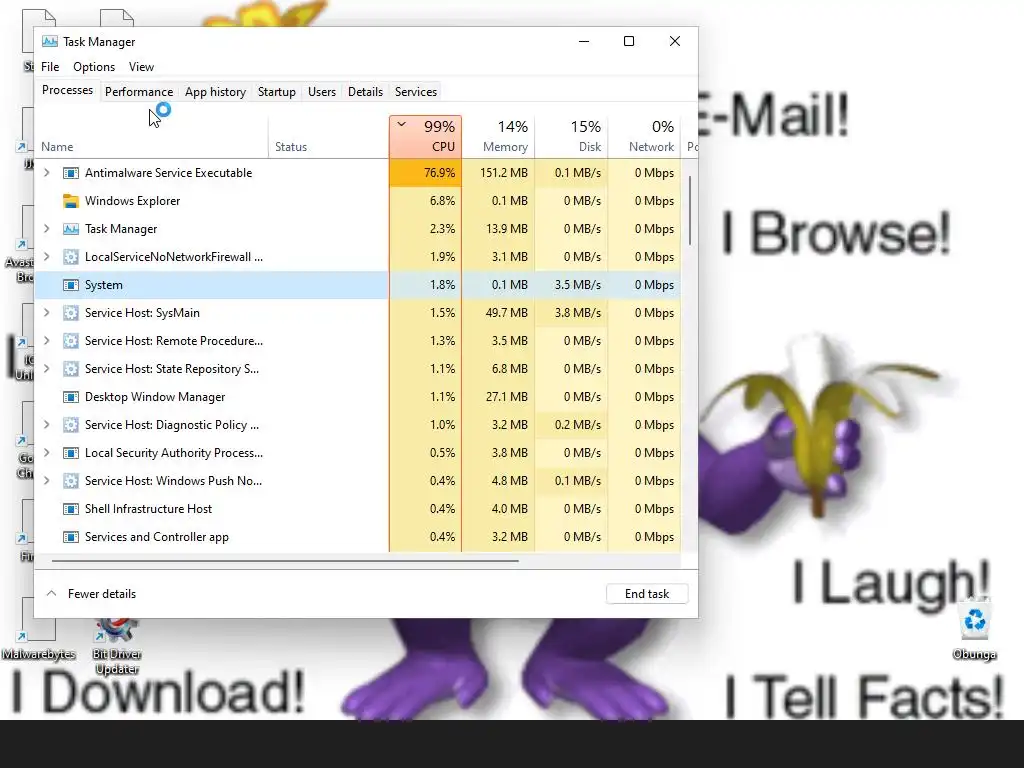Image resolution: width=1024 pixels, height=768 pixels.
Task: Click the 3.8 MB/s disk value for SysMain
Action: (578, 313)
